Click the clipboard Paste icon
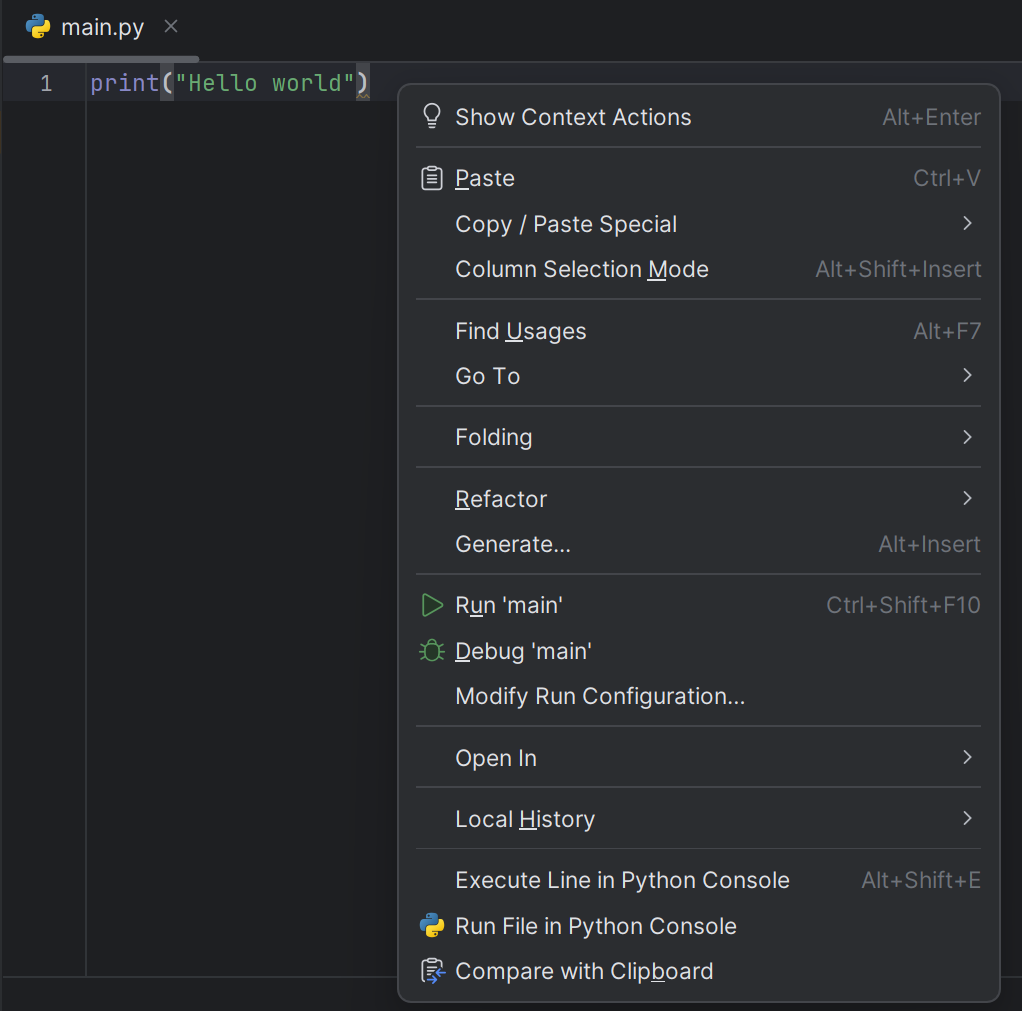The width and height of the screenshot is (1022, 1011). tap(432, 179)
